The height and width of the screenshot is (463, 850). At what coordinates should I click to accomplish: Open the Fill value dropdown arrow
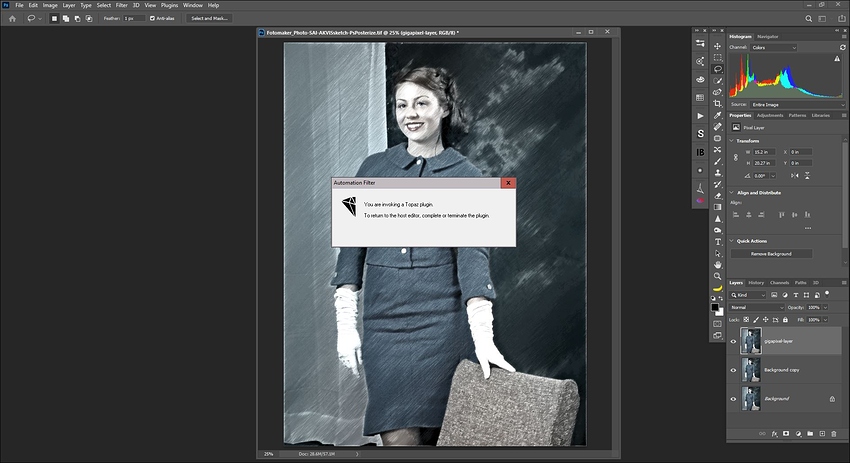[x=826, y=320]
